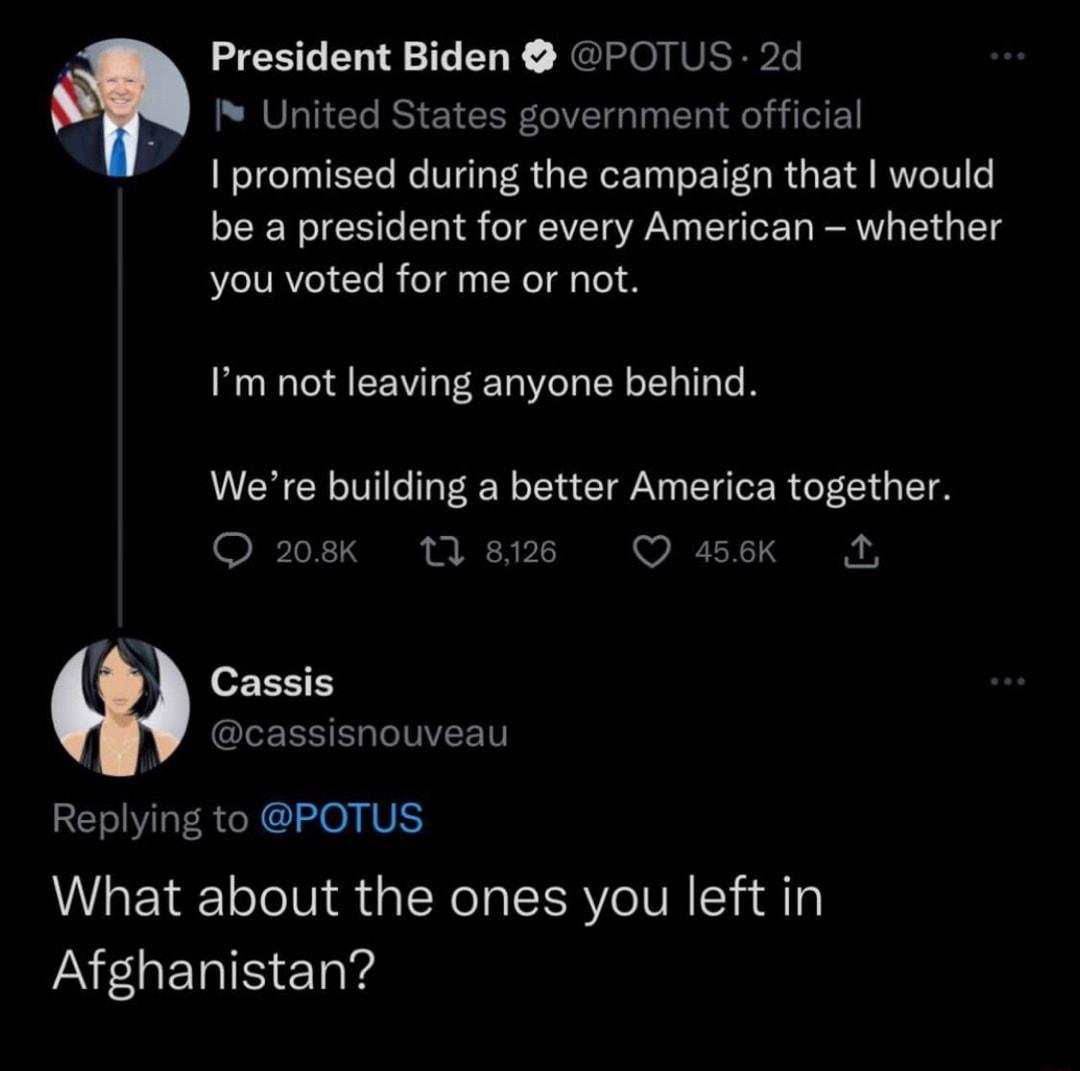Click the blue @POTUS link after Replying to

[341, 819]
